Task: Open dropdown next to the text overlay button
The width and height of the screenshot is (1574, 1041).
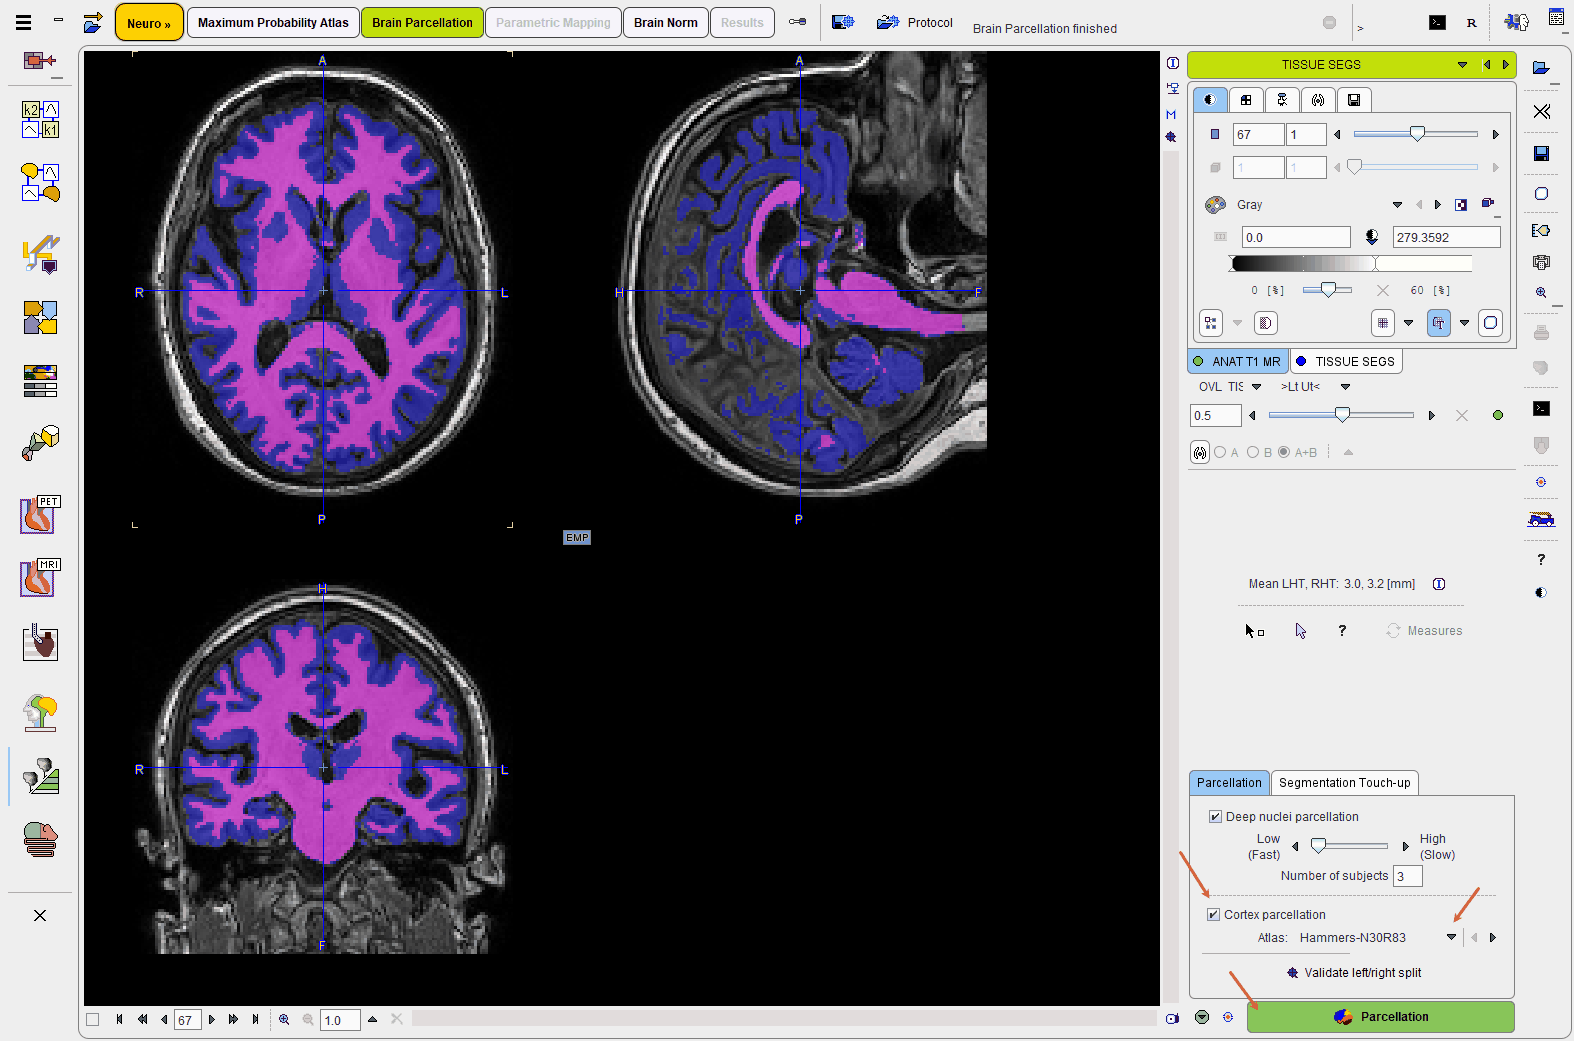Action: point(1464,323)
